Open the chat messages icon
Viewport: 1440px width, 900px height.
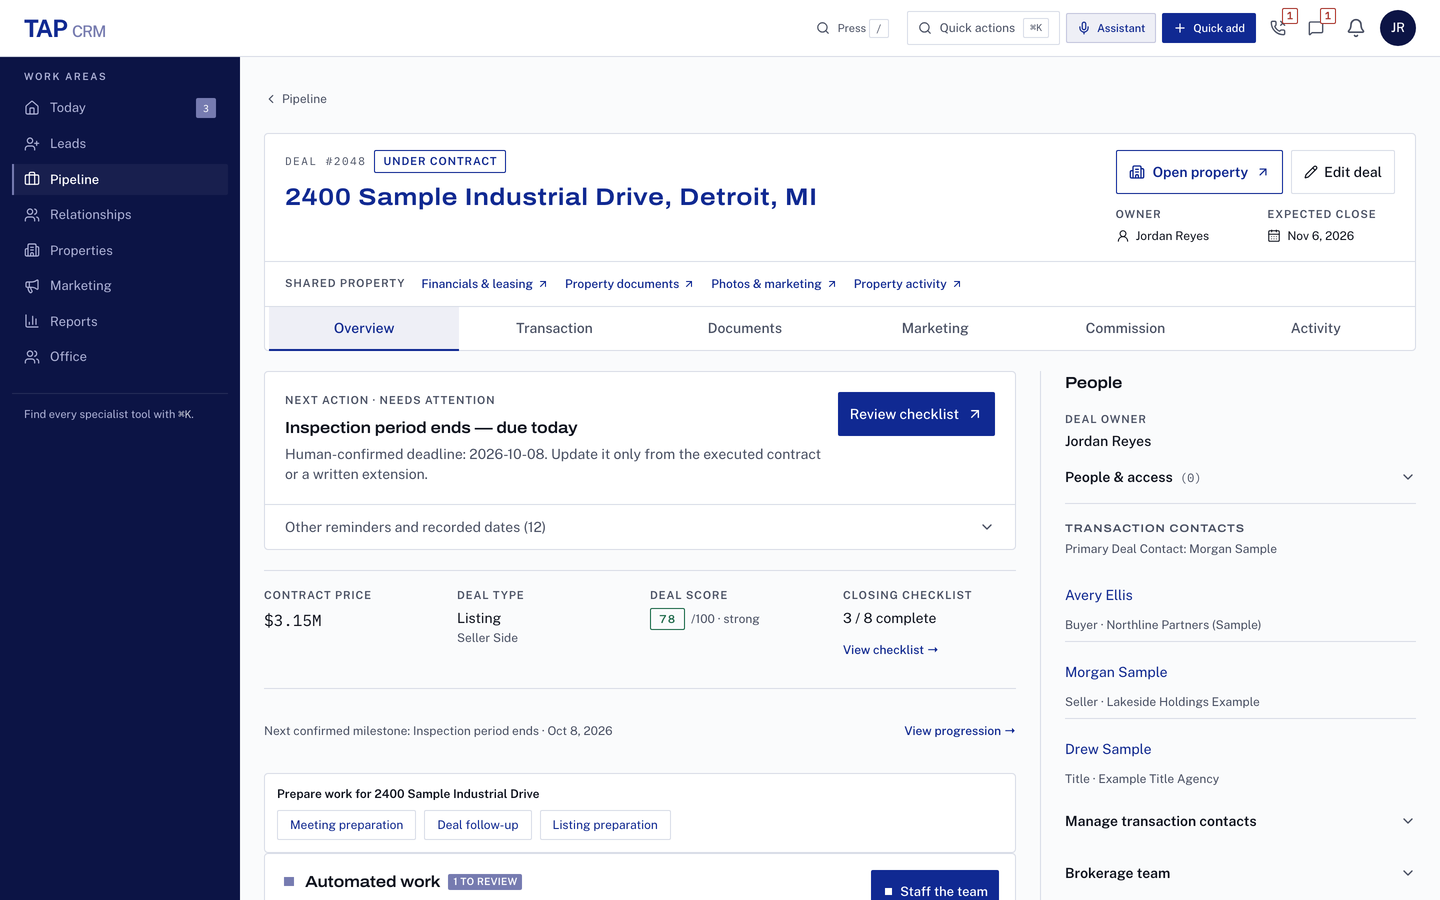(1317, 28)
